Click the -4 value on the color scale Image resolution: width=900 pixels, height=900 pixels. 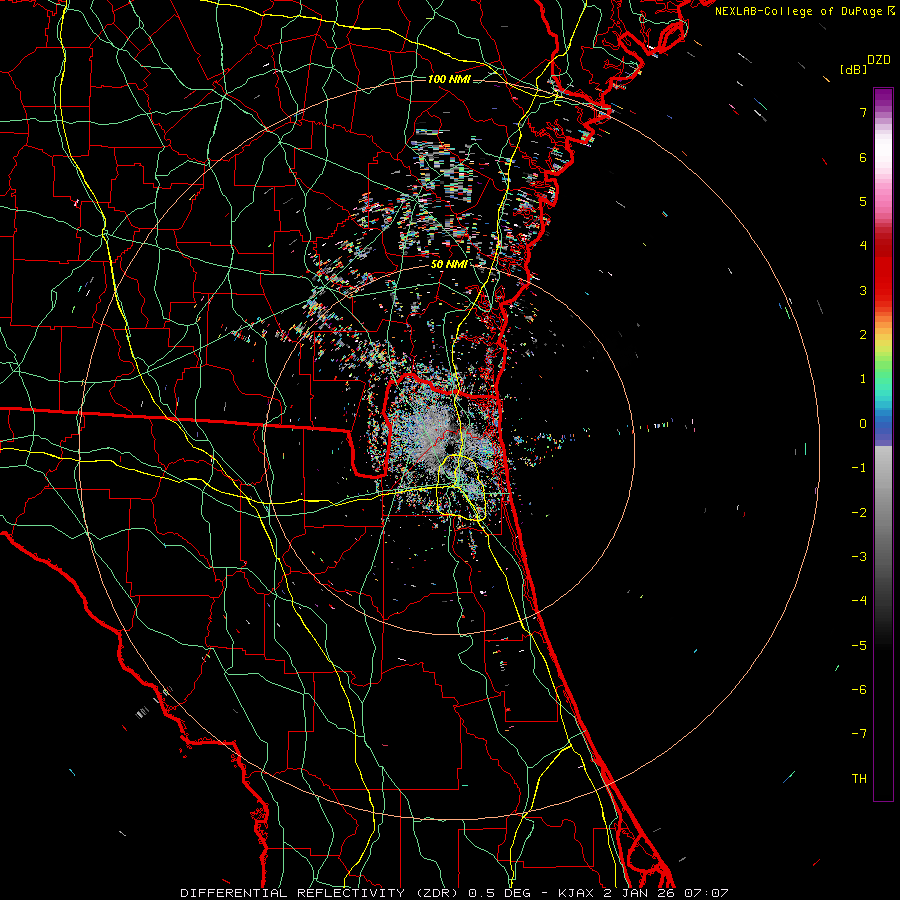point(859,601)
